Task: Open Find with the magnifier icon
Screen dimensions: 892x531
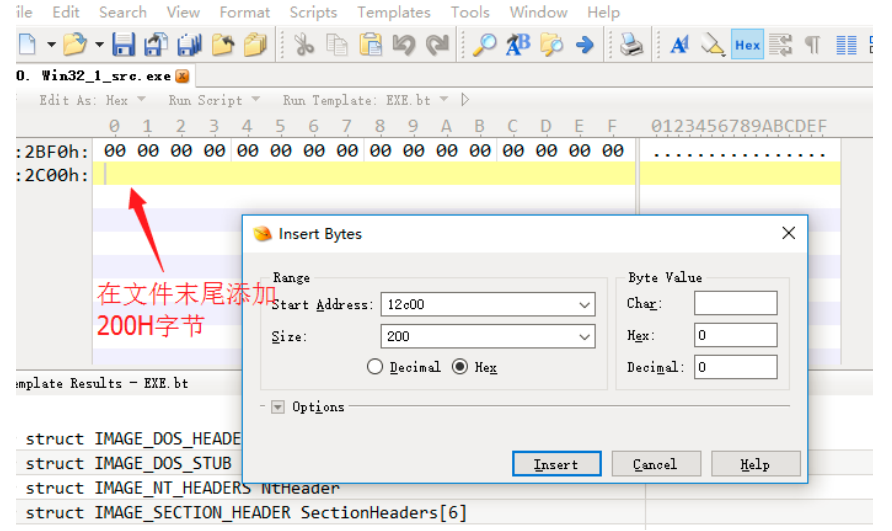Action: click(x=485, y=44)
